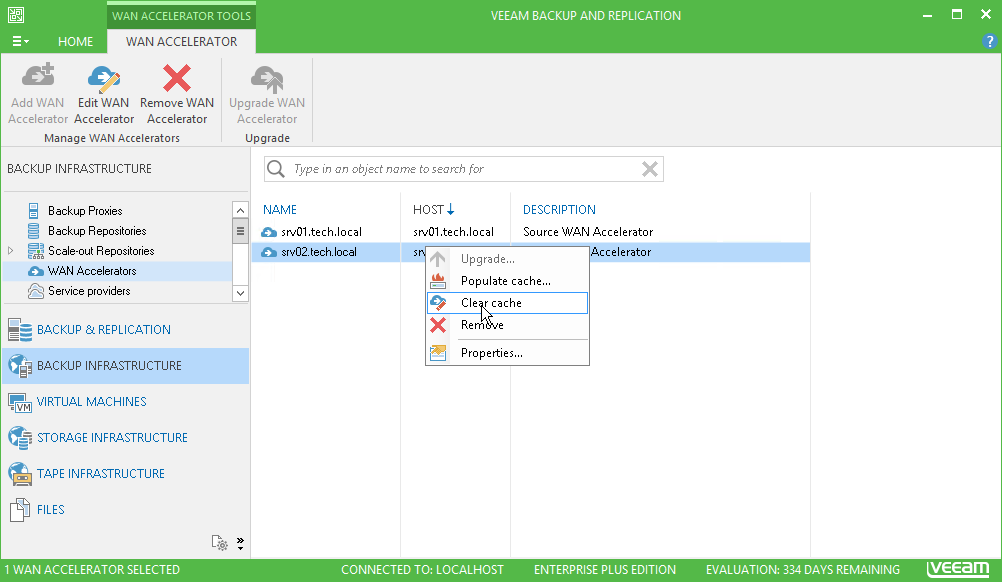Select the srv02.tech.local accelerator row
The image size is (1002, 582).
click(530, 252)
